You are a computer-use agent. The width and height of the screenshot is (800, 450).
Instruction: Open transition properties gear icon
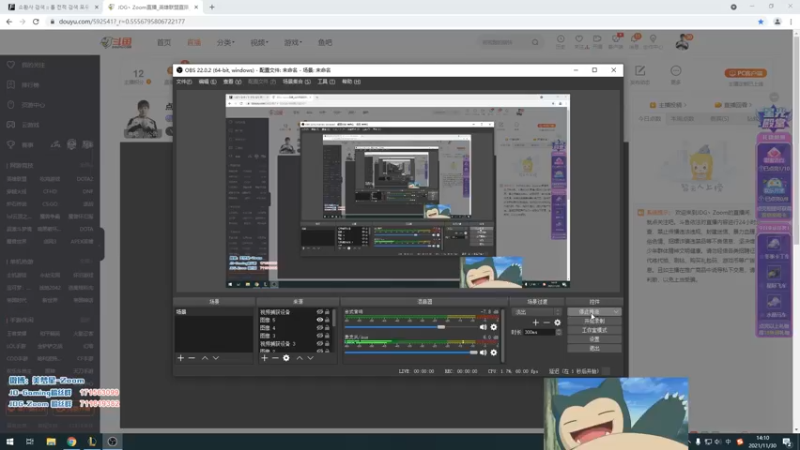pyautogui.click(x=557, y=322)
